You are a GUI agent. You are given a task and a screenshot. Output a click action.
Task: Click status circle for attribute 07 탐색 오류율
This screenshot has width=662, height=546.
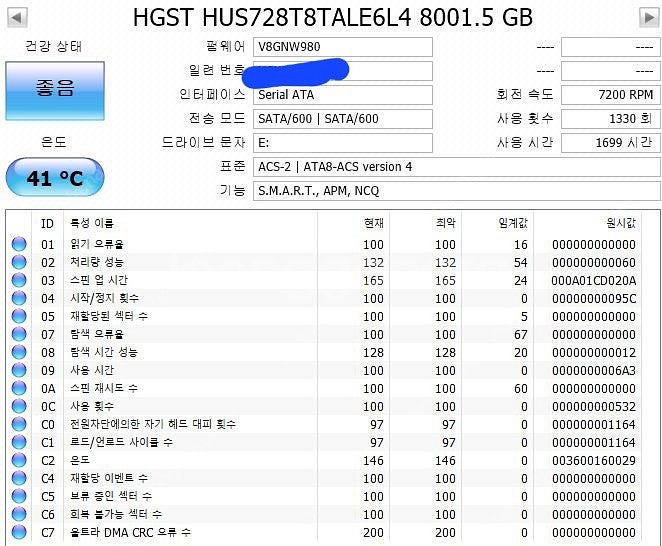pyautogui.click(x=19, y=334)
